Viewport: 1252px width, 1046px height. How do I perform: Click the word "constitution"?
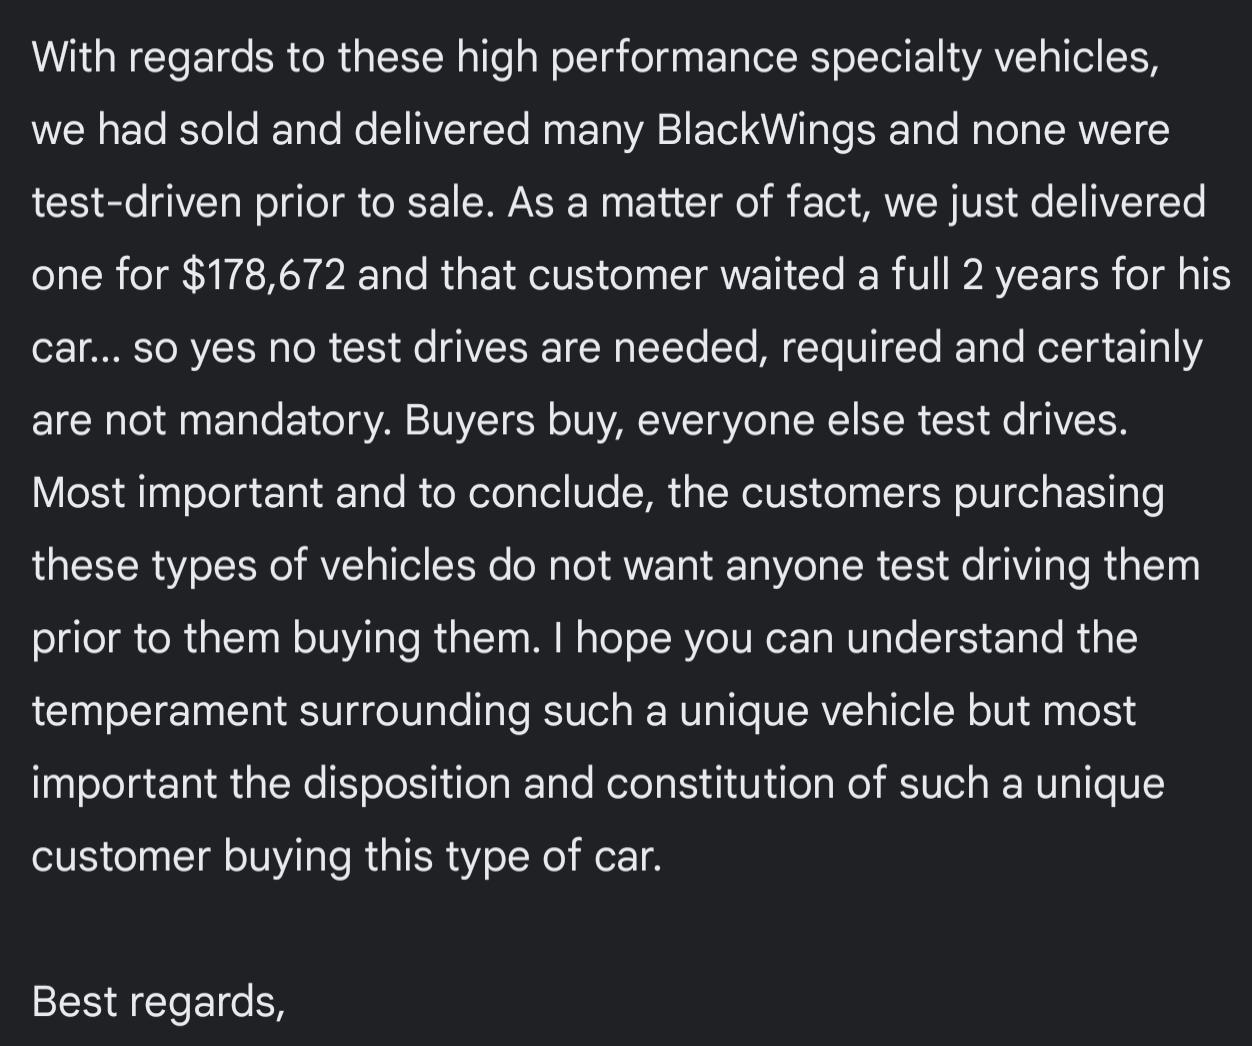tap(720, 783)
